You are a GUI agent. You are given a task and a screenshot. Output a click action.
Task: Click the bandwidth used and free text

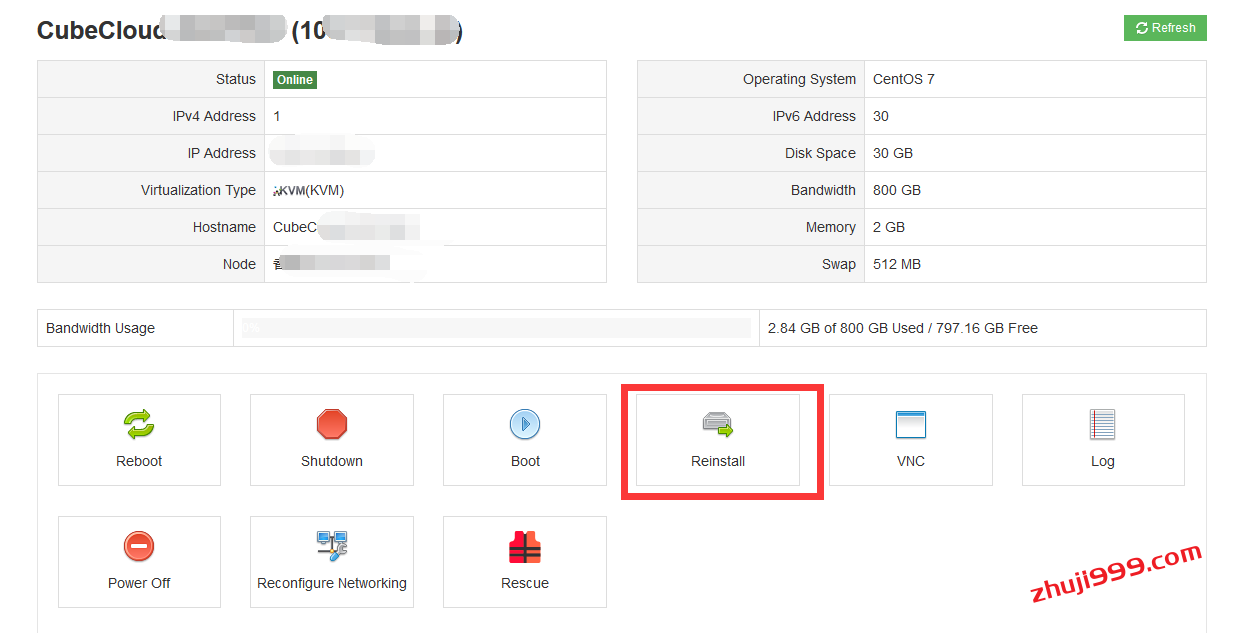tap(902, 328)
